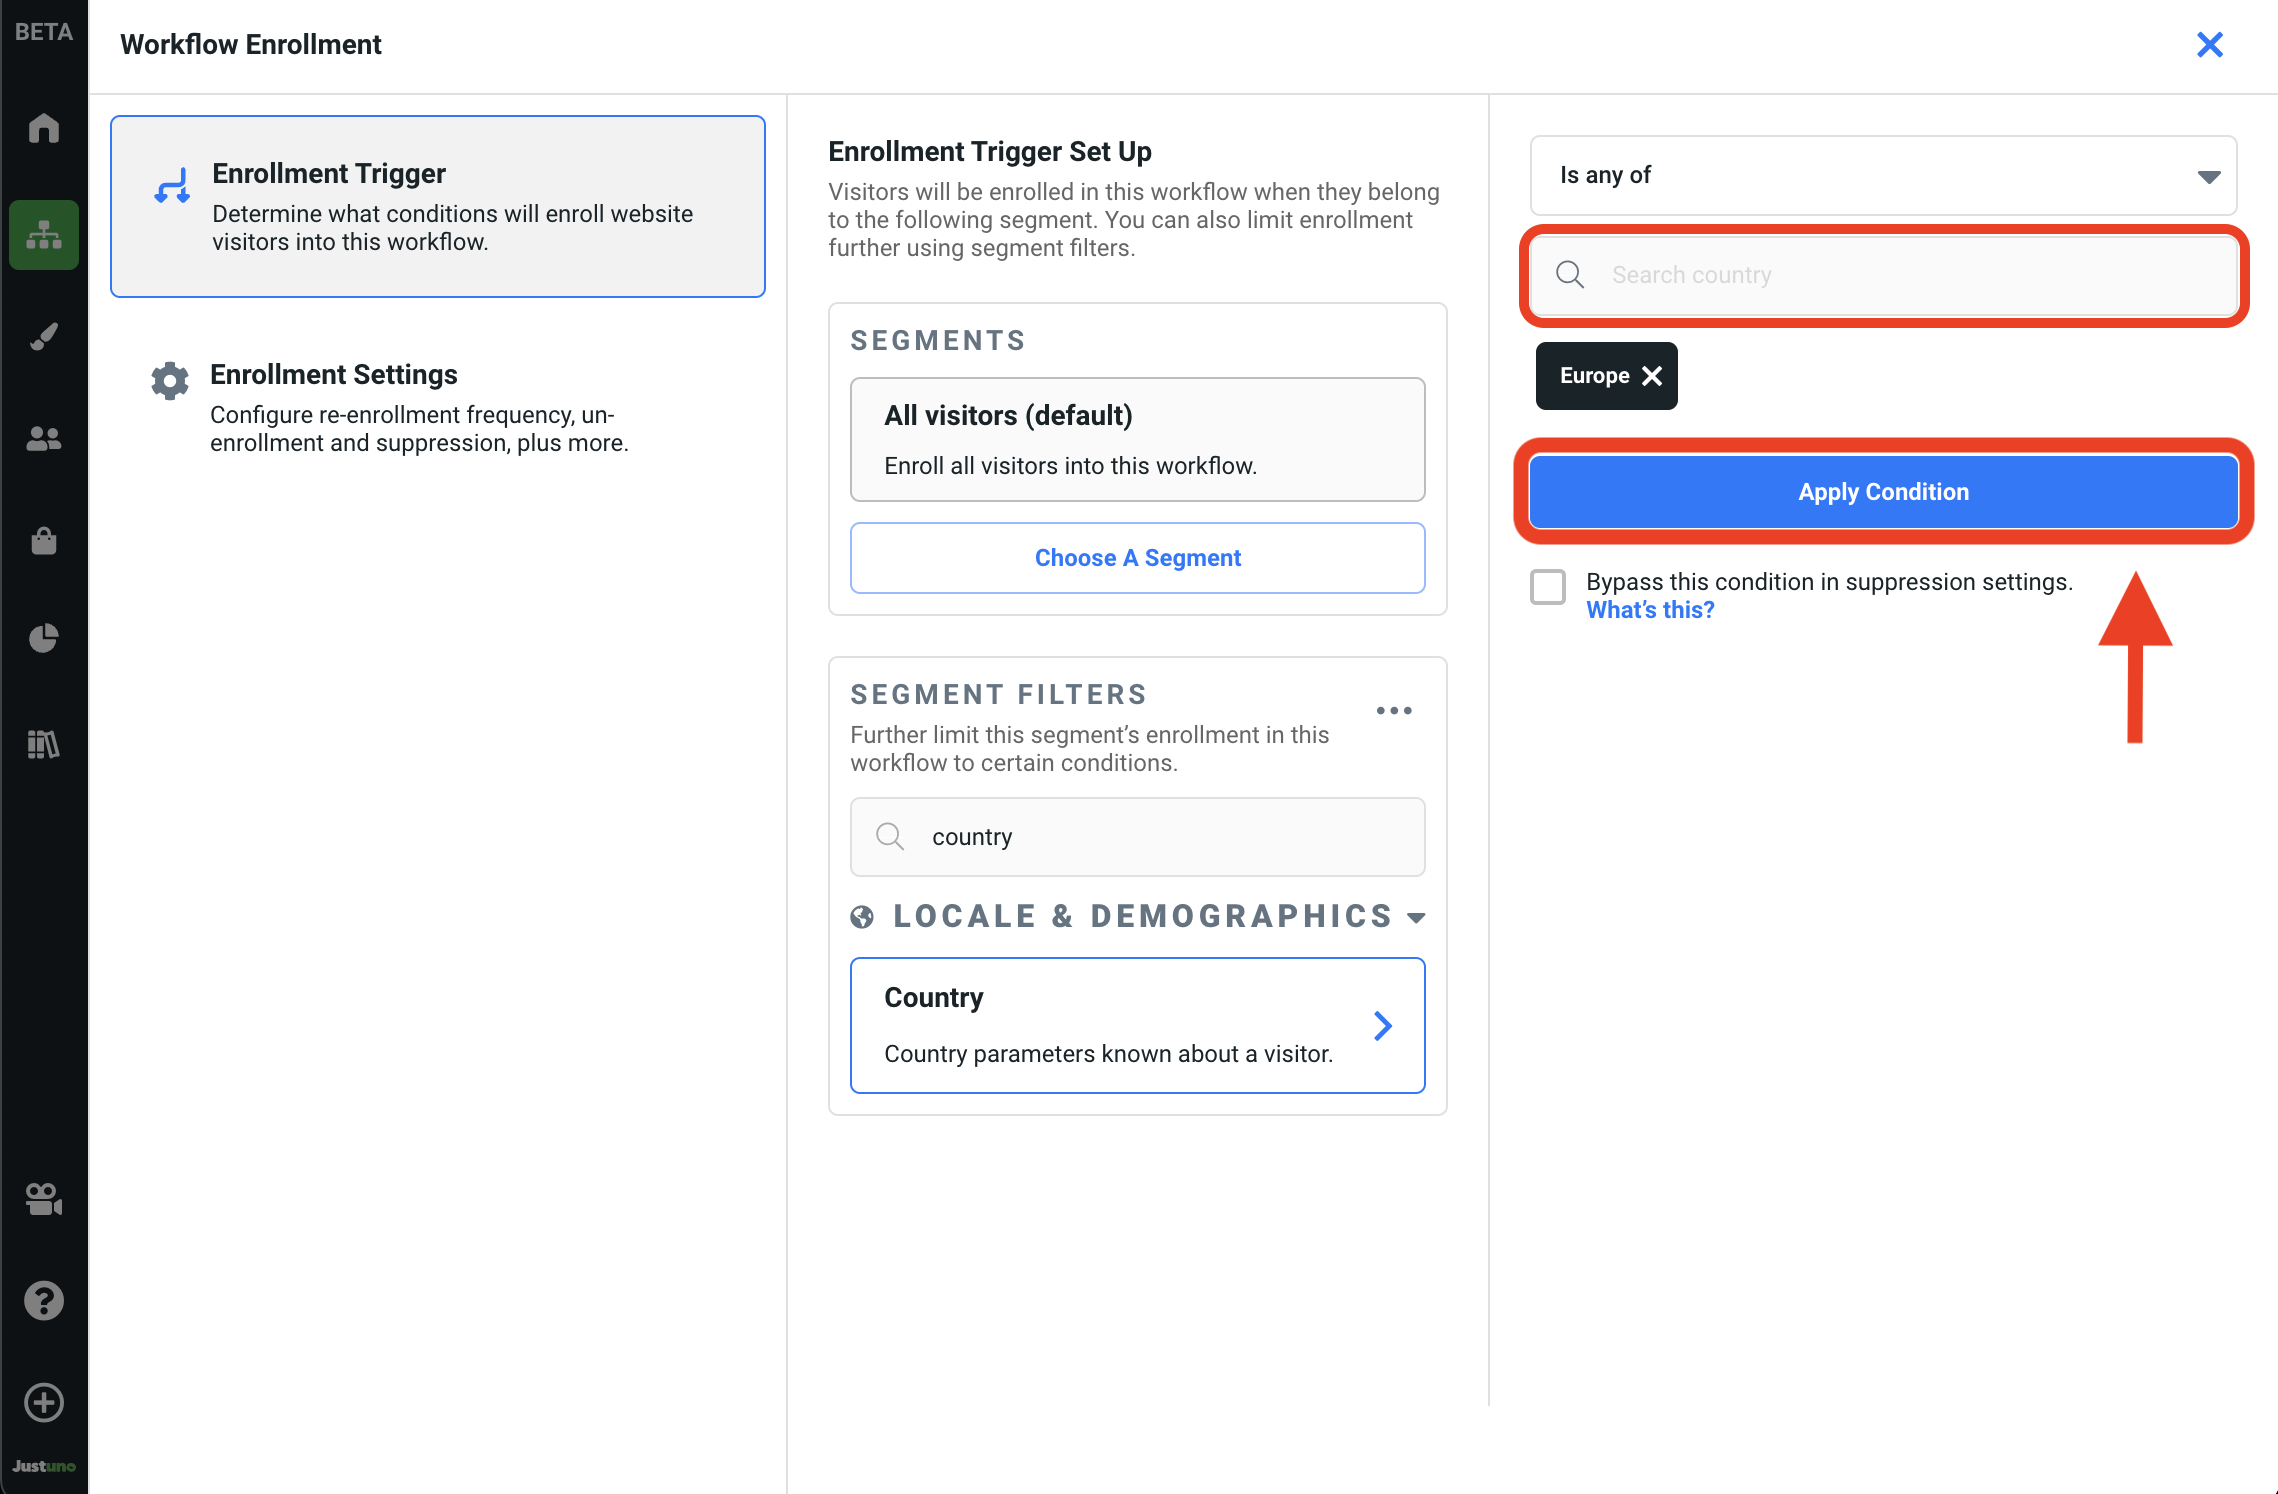Select the Enrollment Trigger tab
Screen dimensions: 2278x1494
(x=438, y=206)
